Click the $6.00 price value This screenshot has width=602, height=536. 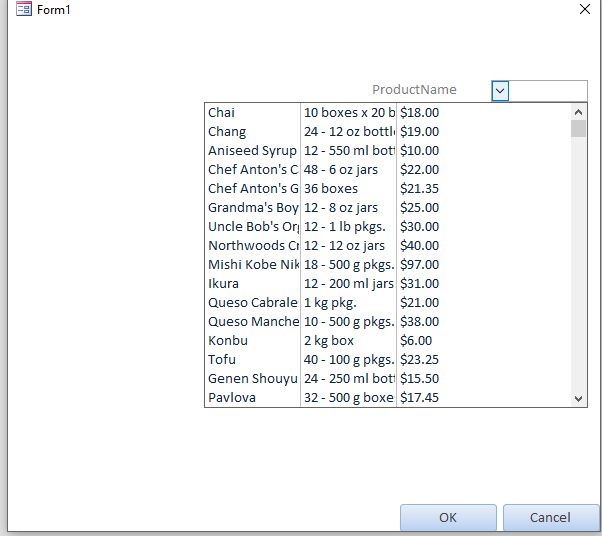pos(416,341)
